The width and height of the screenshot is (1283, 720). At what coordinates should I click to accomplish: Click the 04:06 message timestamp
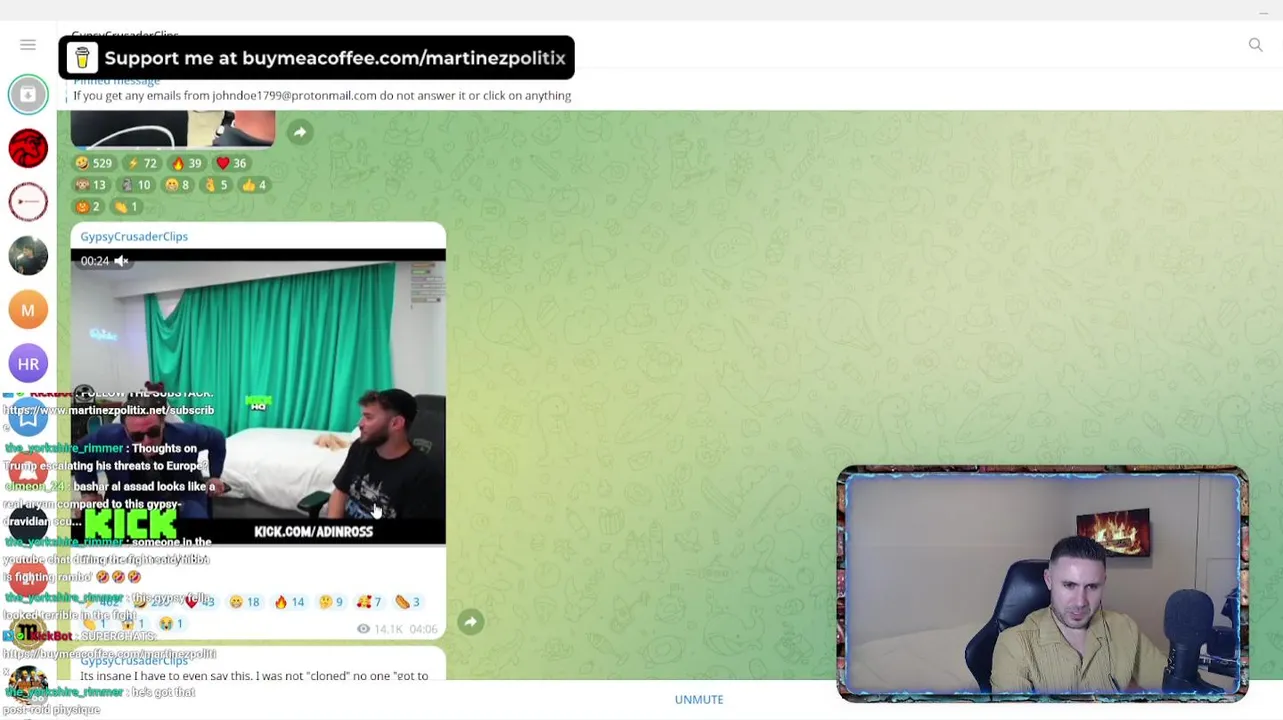coord(423,629)
